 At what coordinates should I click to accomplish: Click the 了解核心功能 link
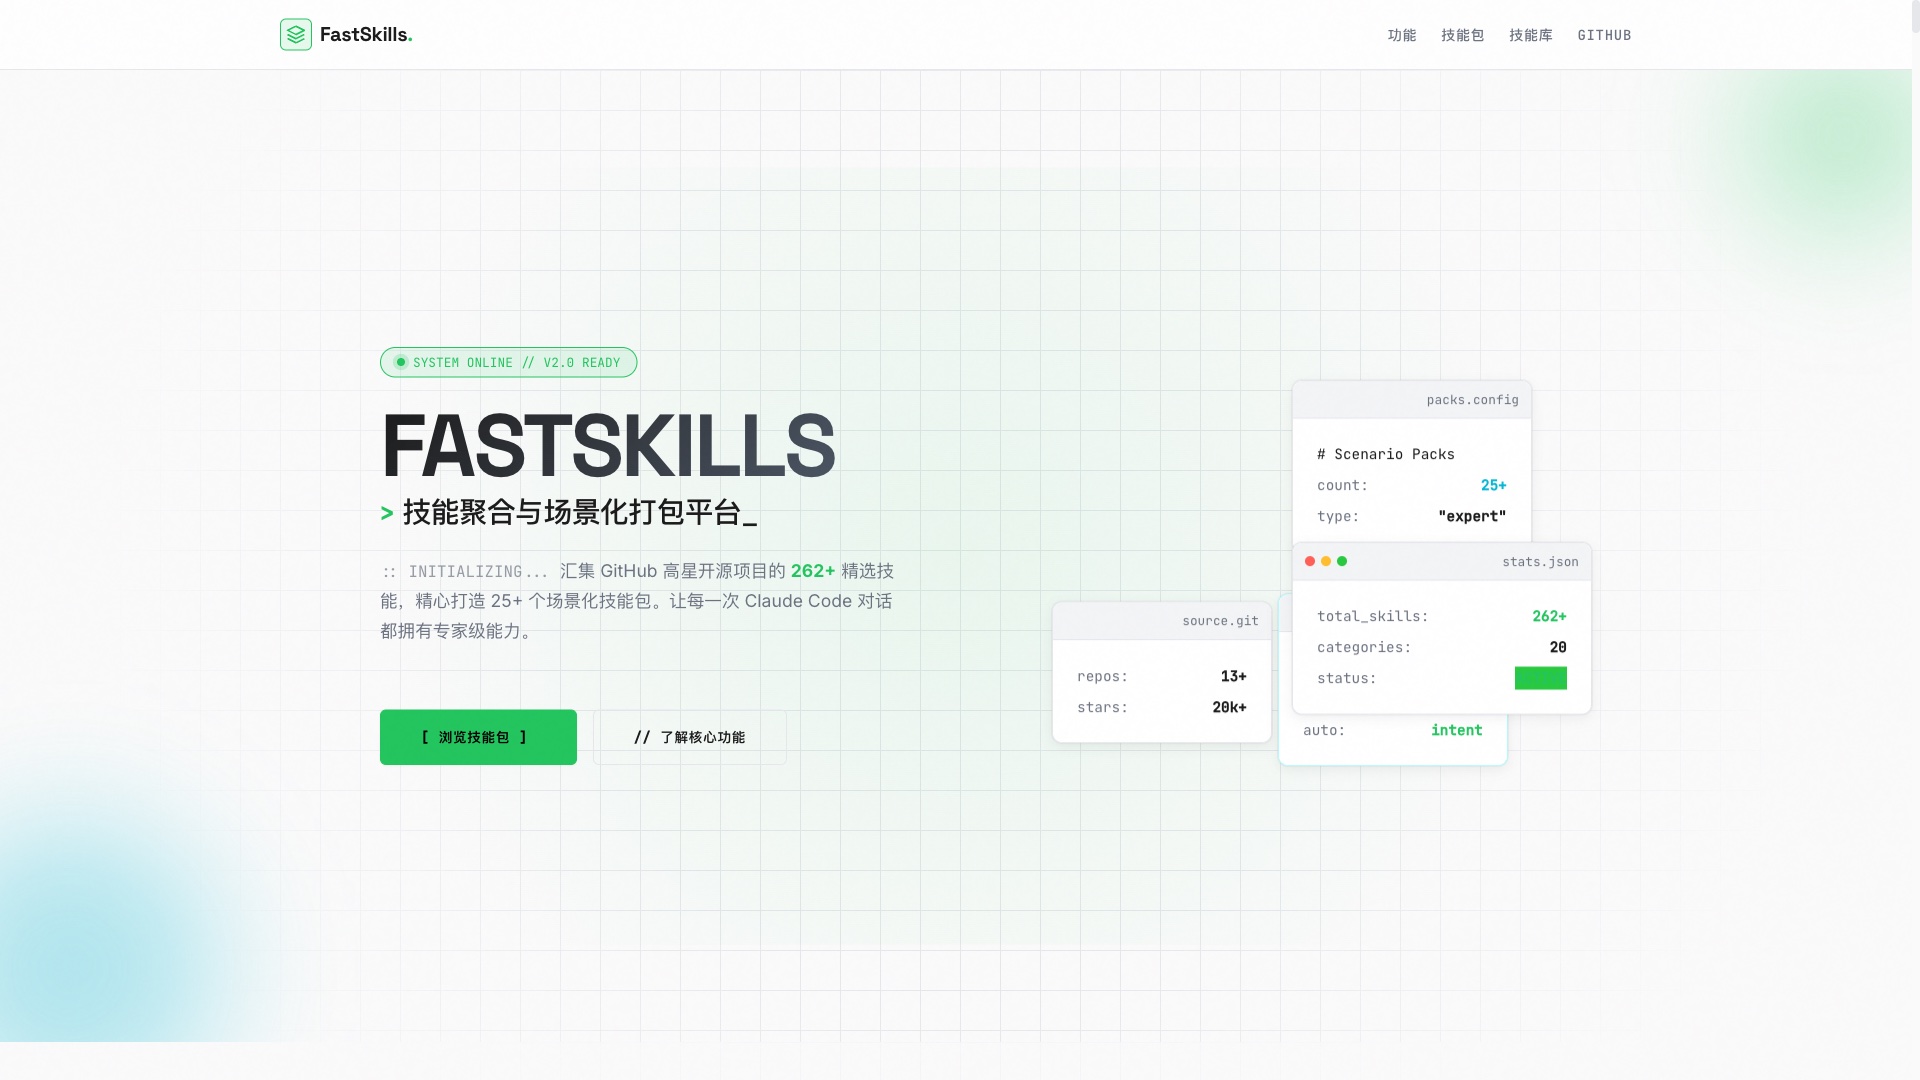689,737
